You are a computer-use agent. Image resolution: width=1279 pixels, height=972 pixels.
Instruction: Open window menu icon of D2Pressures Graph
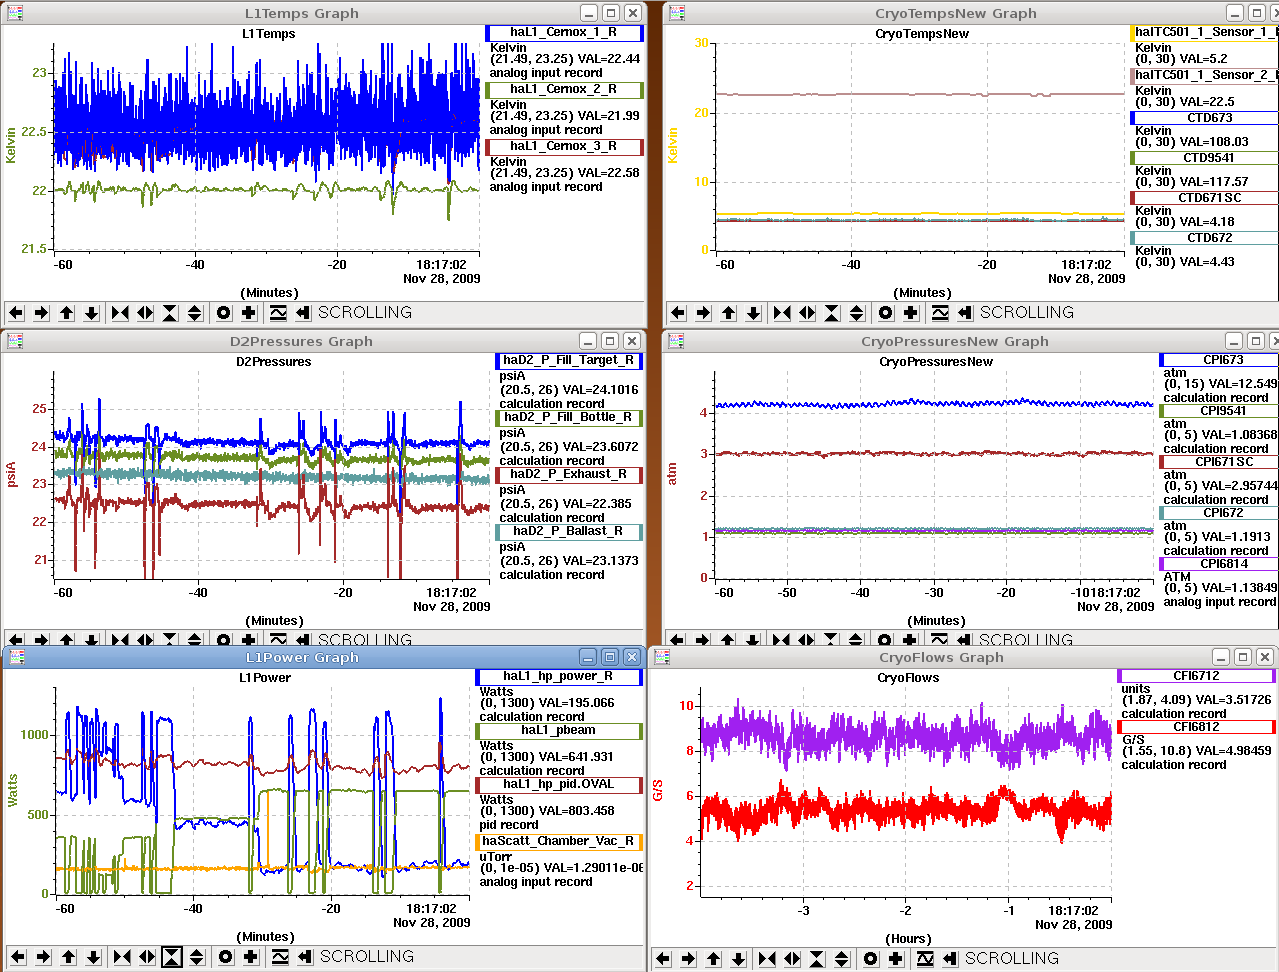point(14,341)
